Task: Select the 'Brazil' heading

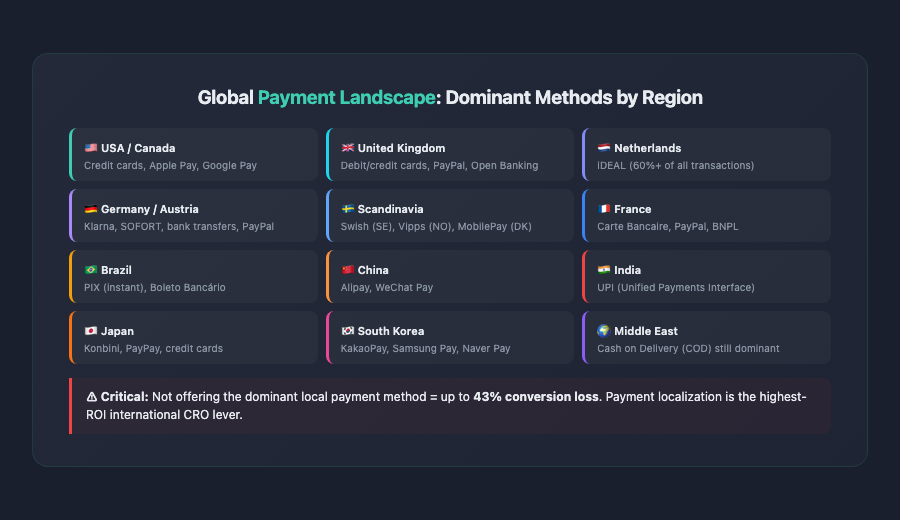Action: click(x=117, y=270)
